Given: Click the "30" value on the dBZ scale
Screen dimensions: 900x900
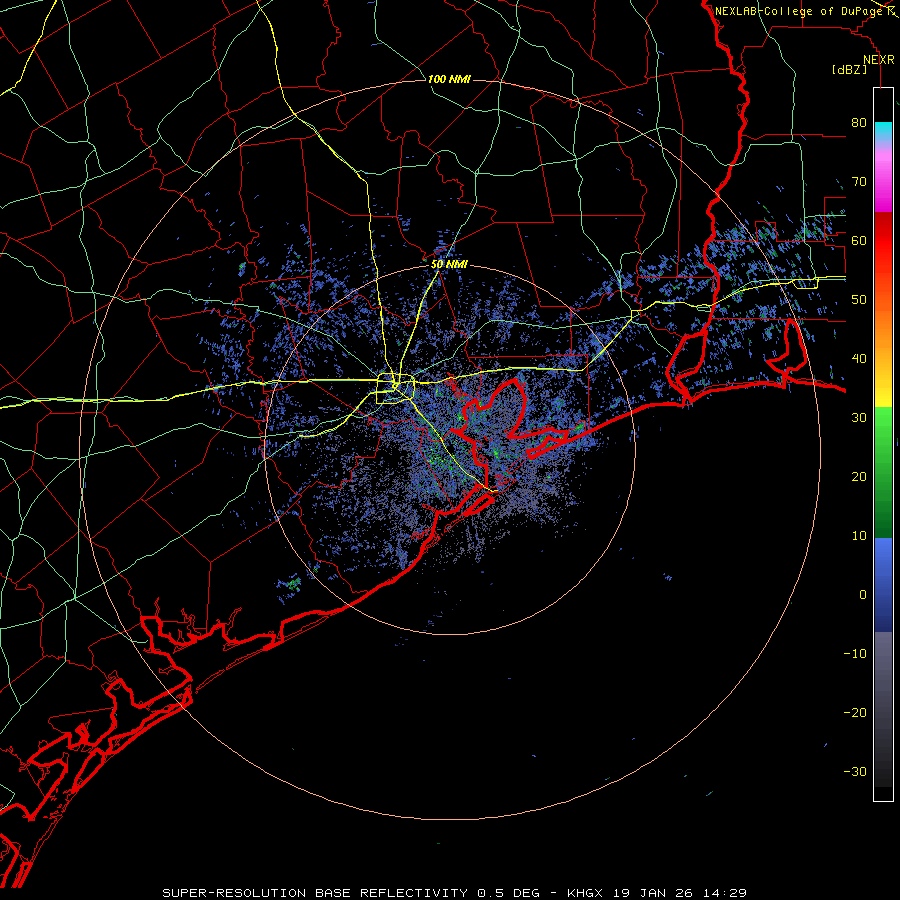Looking at the screenshot, I should coord(859,418).
